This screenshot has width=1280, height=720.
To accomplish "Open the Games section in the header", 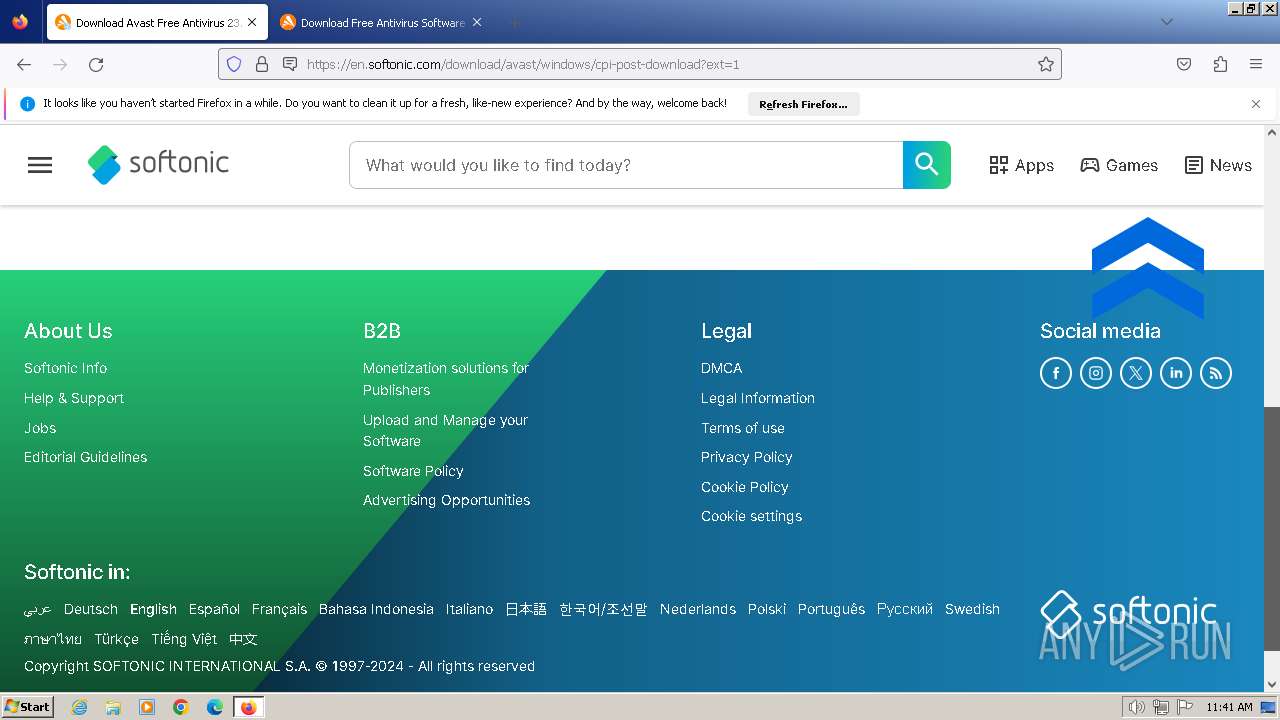I will pos(1119,165).
